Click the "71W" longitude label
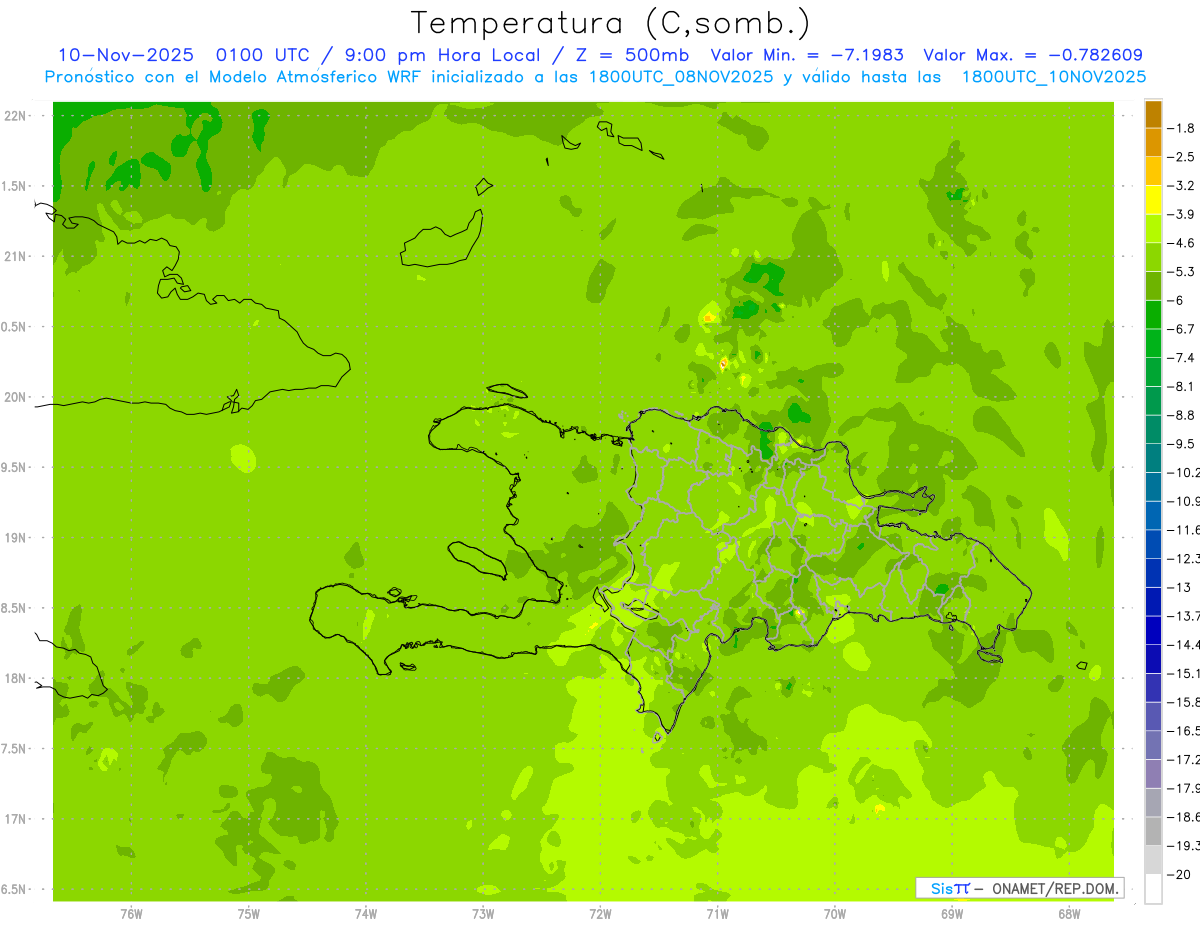1200x927 pixels. pos(717,913)
